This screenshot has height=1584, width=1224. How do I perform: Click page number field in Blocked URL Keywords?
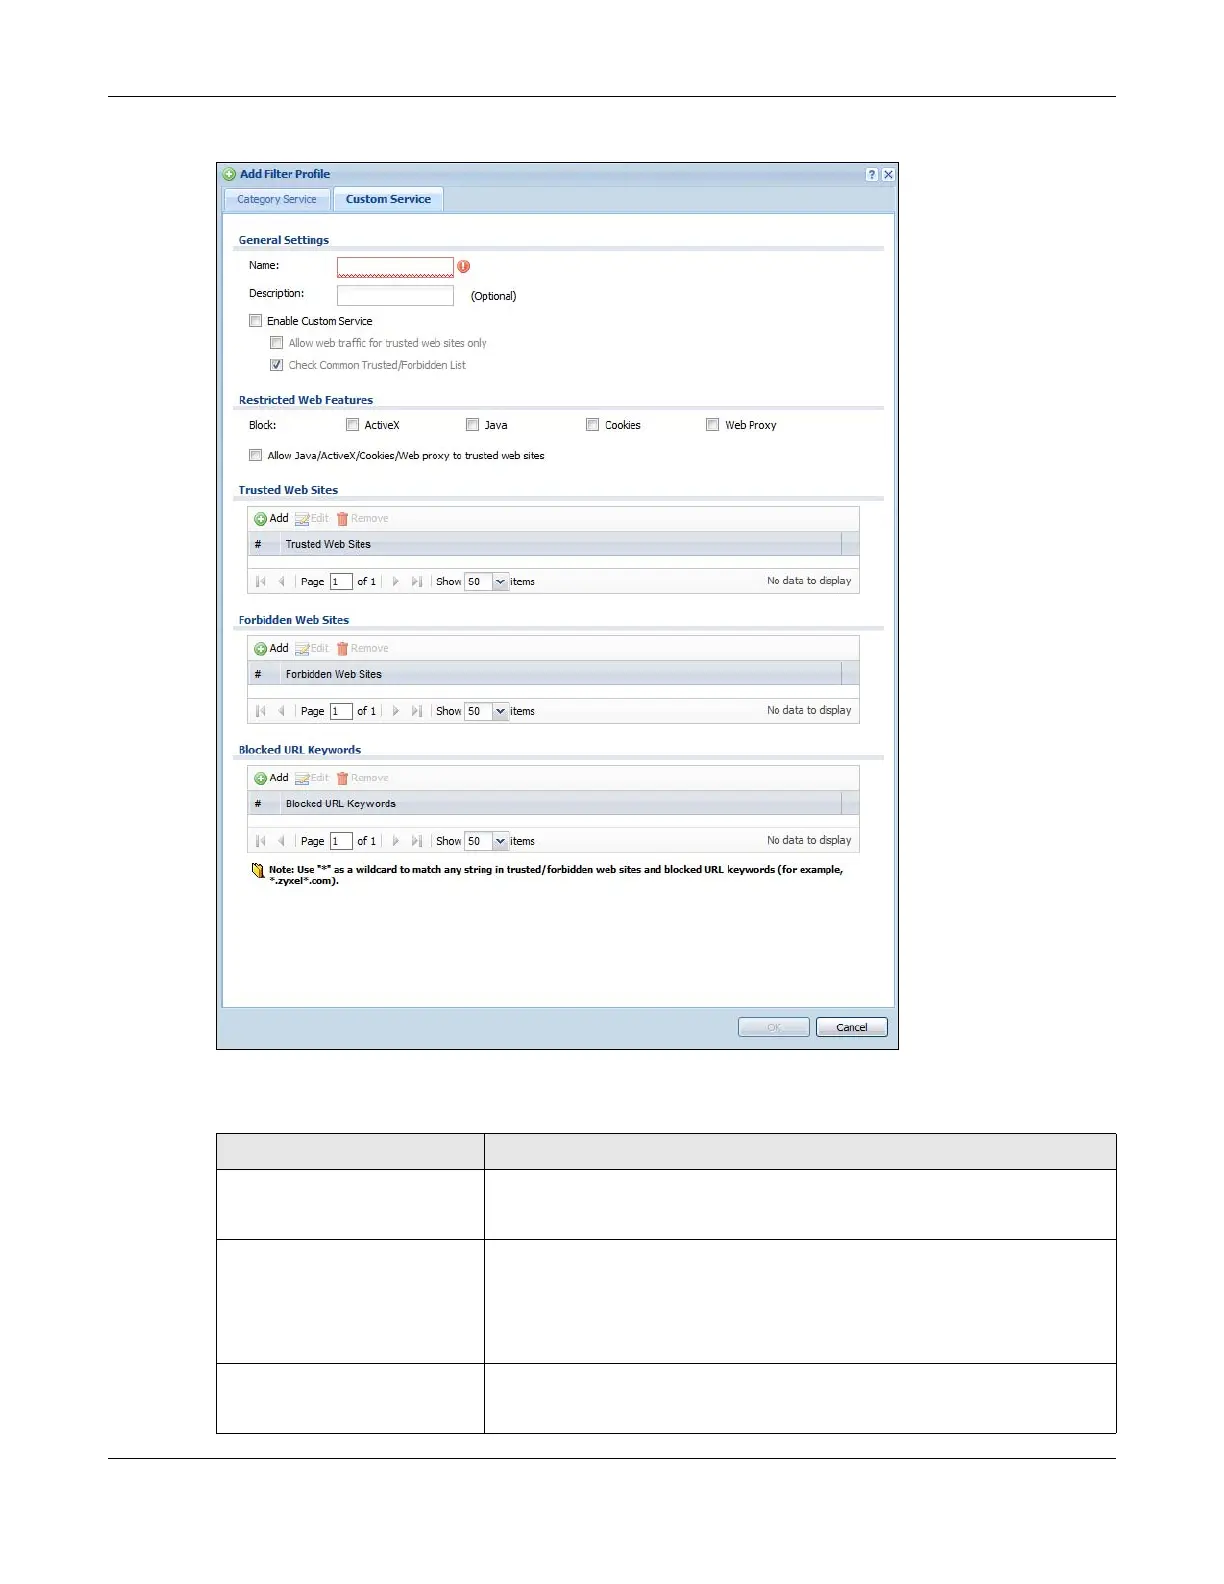click(341, 841)
